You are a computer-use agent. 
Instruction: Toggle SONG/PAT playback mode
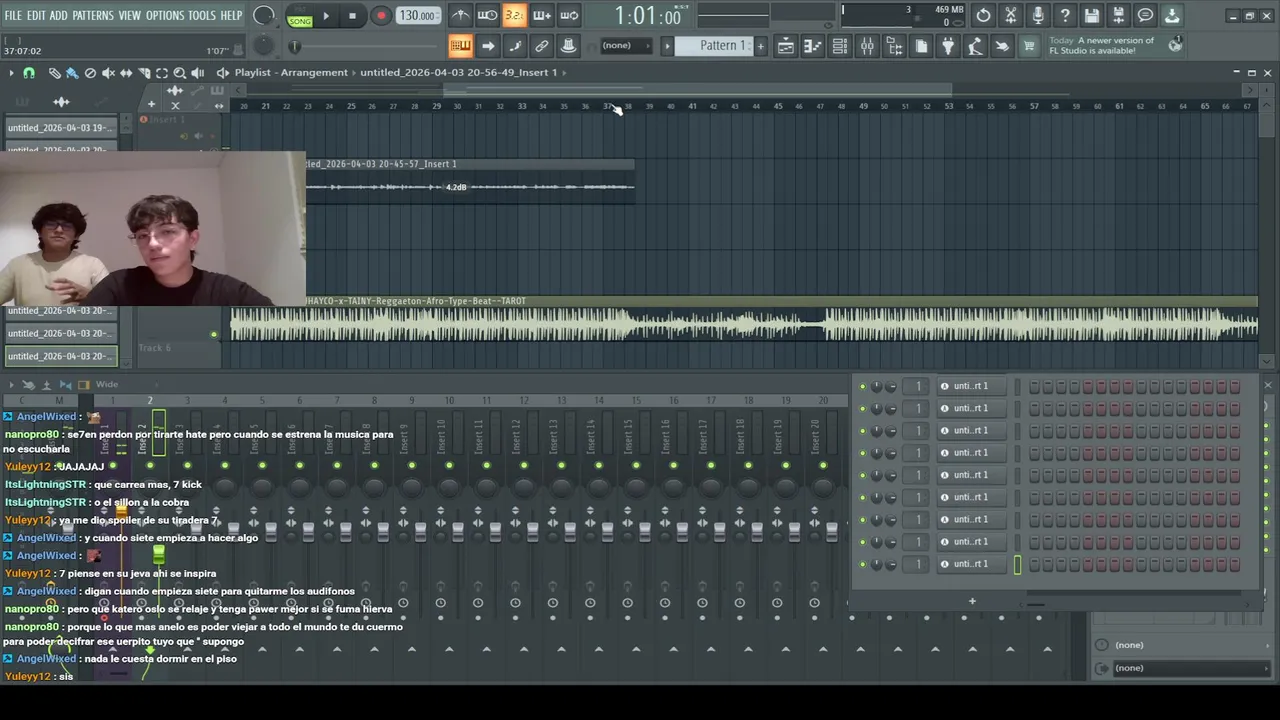299,16
